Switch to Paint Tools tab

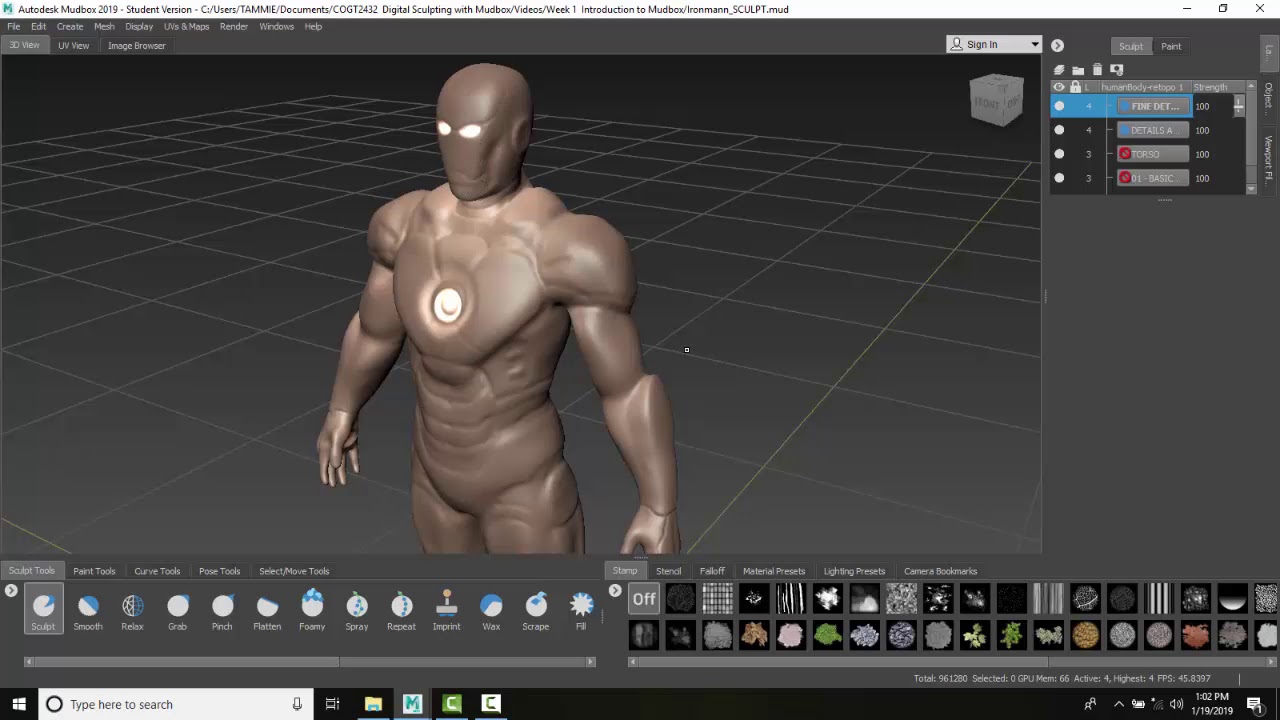(x=94, y=571)
